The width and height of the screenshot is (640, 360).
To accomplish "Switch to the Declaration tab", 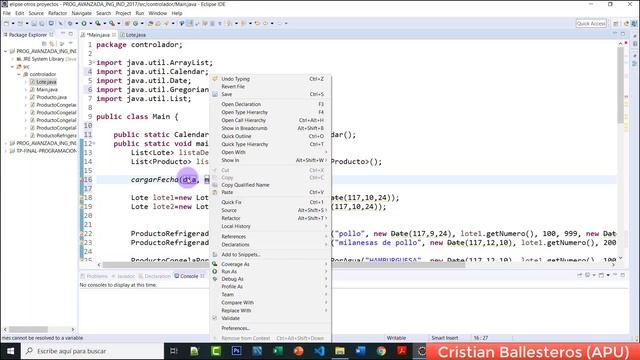I will [x=155, y=276].
